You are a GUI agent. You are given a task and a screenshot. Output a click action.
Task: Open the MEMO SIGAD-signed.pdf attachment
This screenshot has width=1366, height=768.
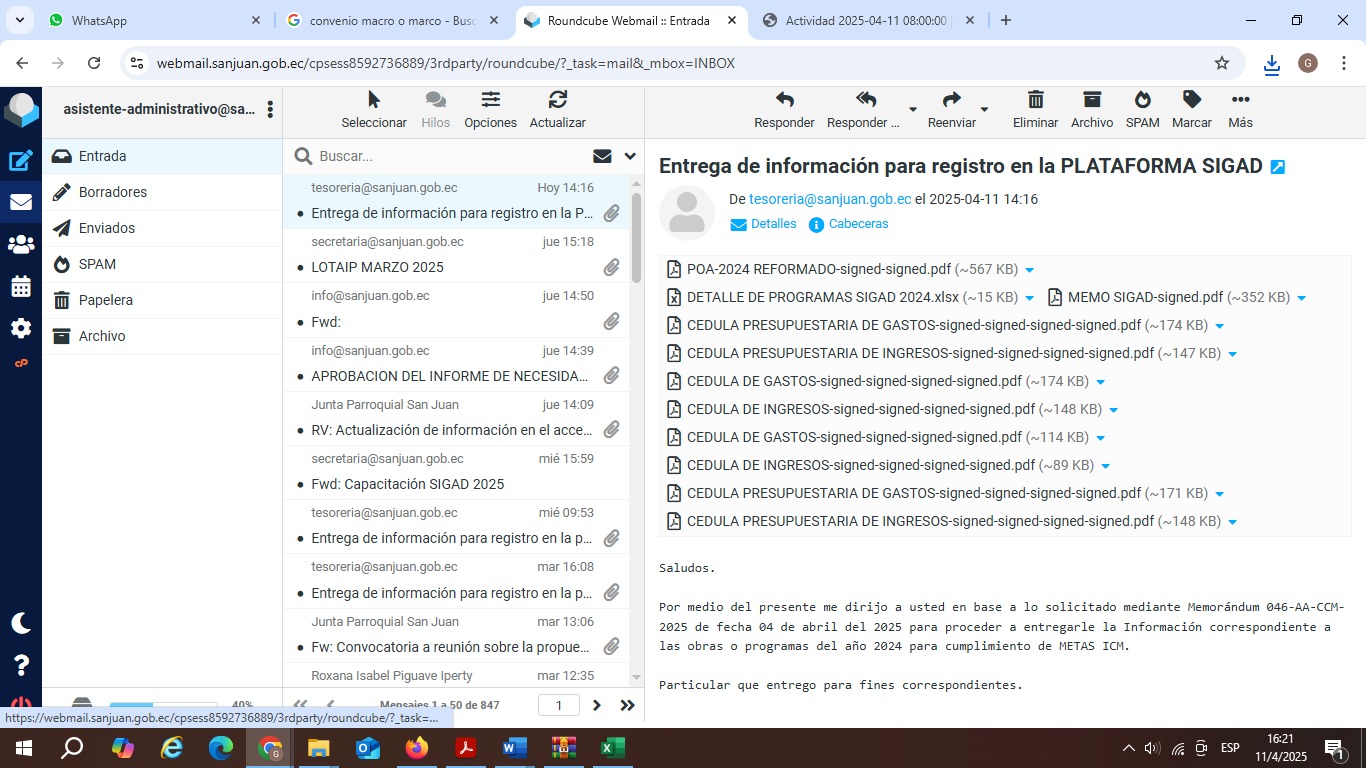point(1144,297)
